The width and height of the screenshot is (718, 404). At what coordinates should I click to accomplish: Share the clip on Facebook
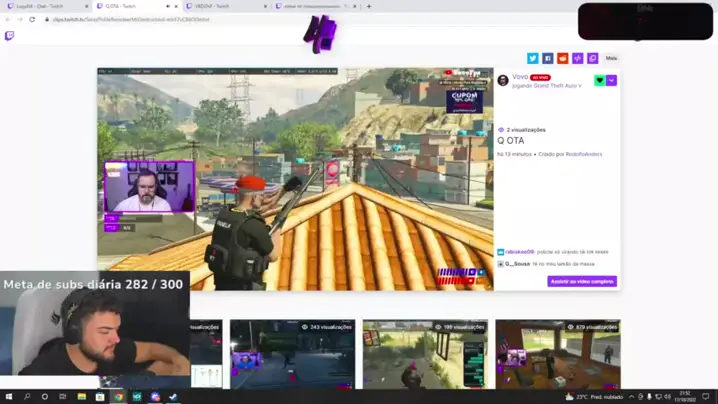[x=547, y=59]
